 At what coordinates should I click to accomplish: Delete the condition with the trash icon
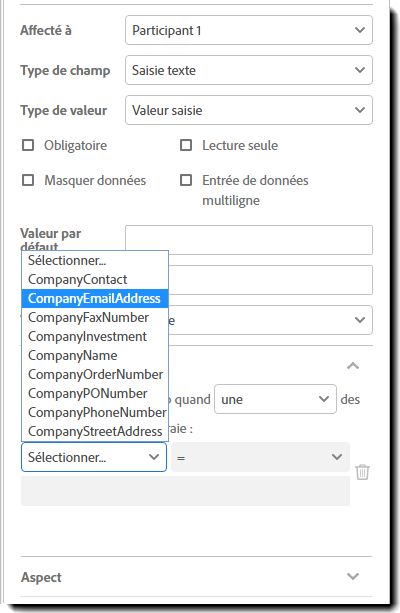[362, 472]
